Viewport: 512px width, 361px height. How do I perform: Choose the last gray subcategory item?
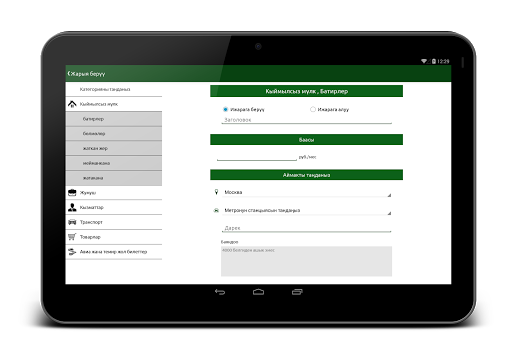click(114, 178)
